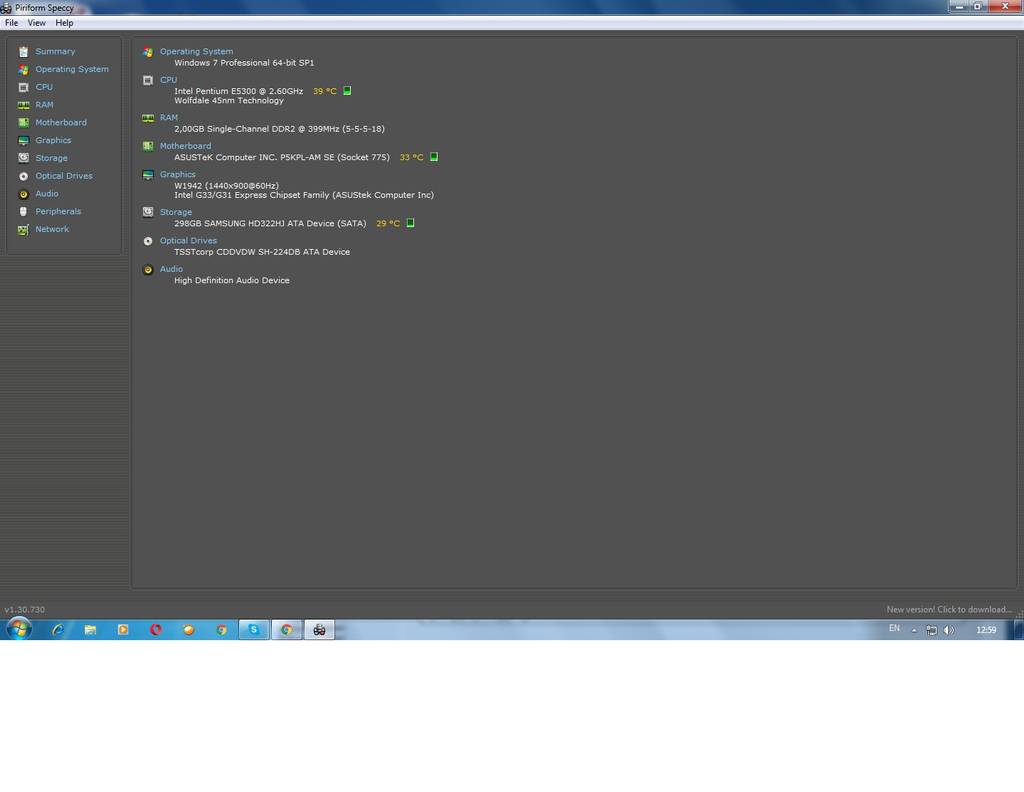Click '298GB SAMSUNG HD322HJ ATA Device' text
The height and width of the screenshot is (792, 1024).
point(254,223)
